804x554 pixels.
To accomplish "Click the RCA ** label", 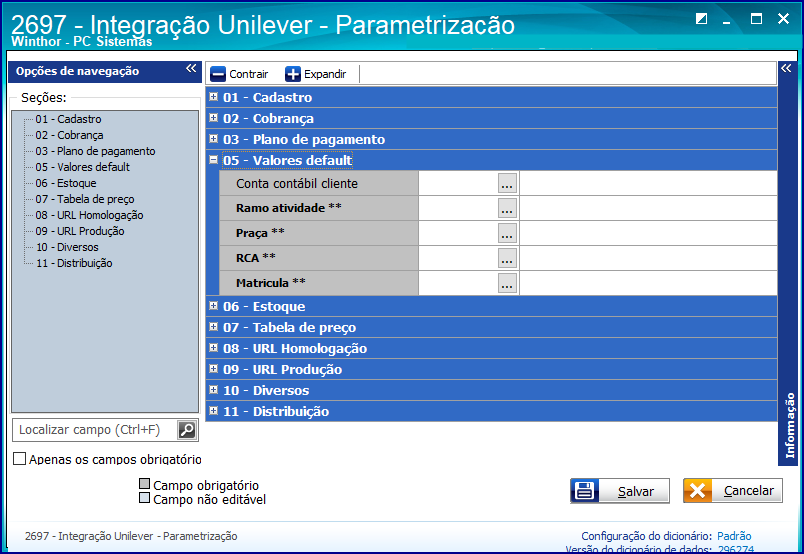I will point(256,258).
